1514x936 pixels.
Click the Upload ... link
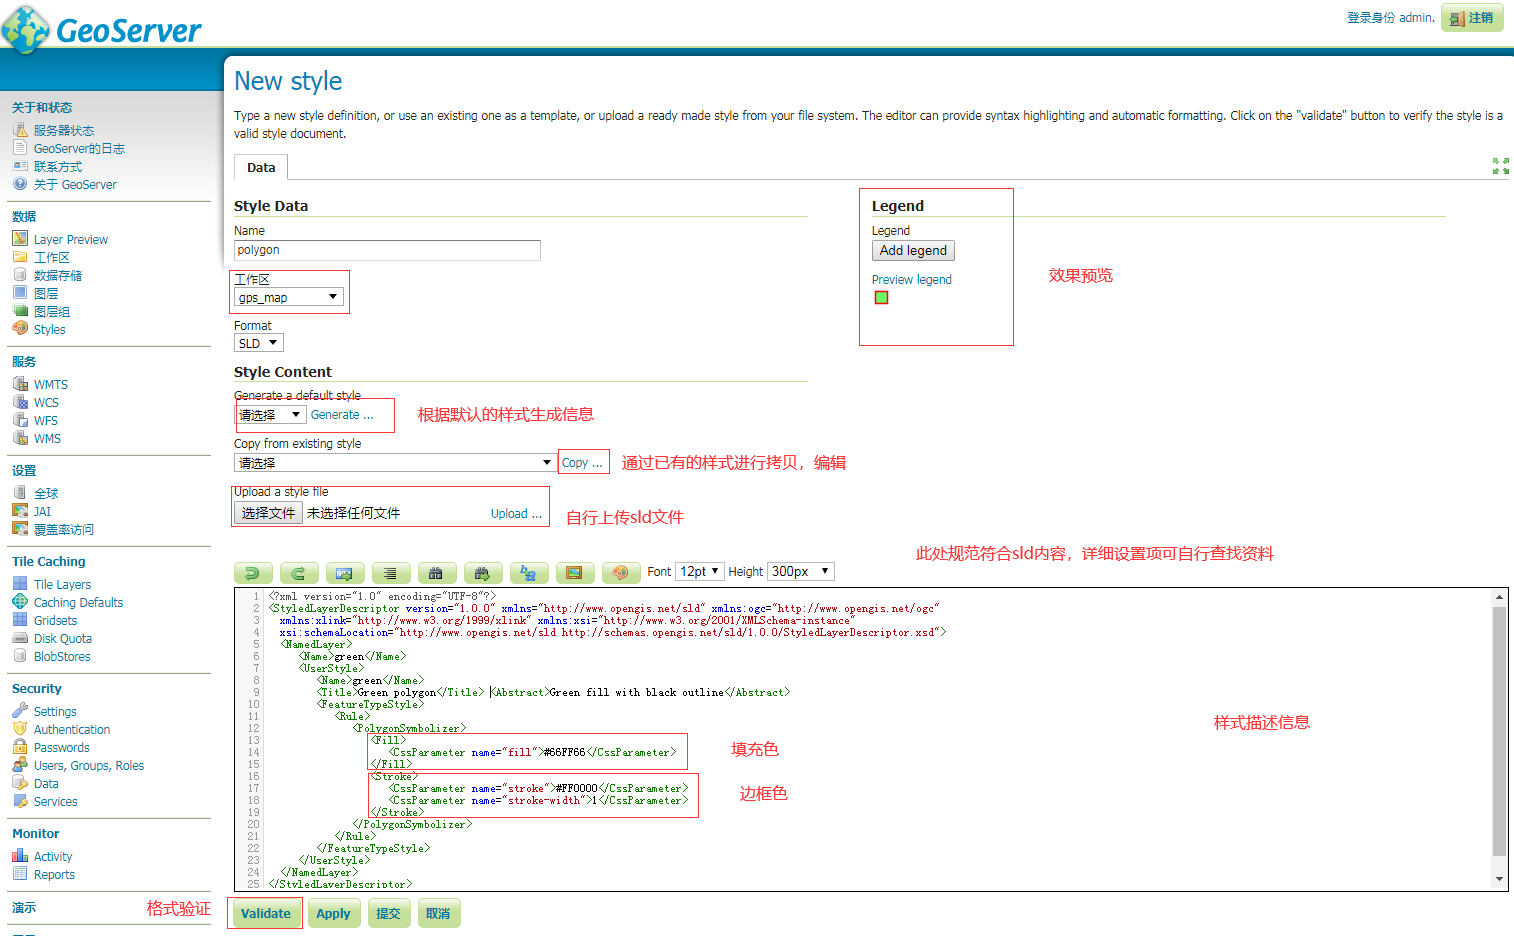point(516,514)
